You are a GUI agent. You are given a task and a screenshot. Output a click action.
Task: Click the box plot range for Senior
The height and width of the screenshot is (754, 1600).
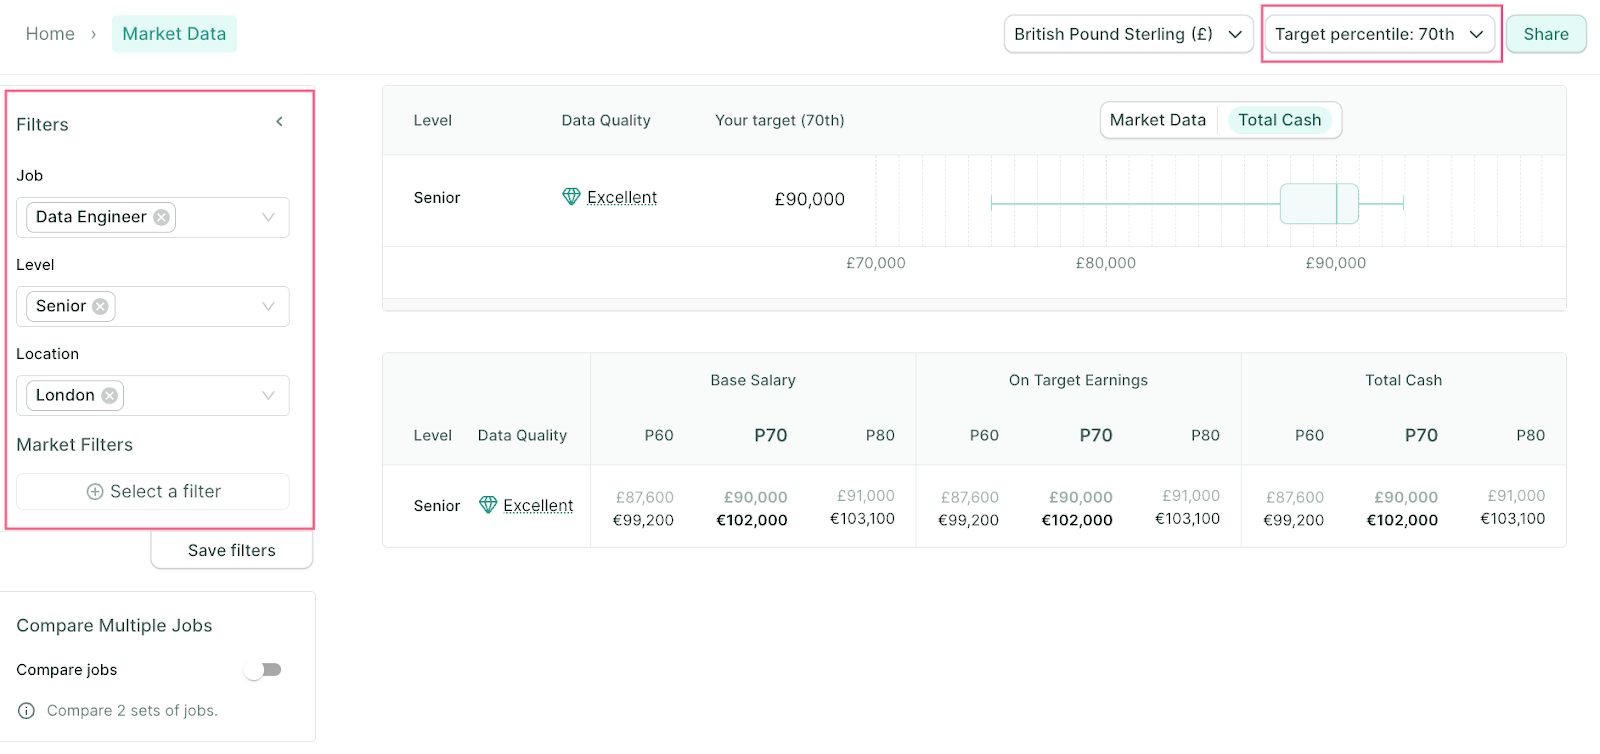click(x=1197, y=203)
